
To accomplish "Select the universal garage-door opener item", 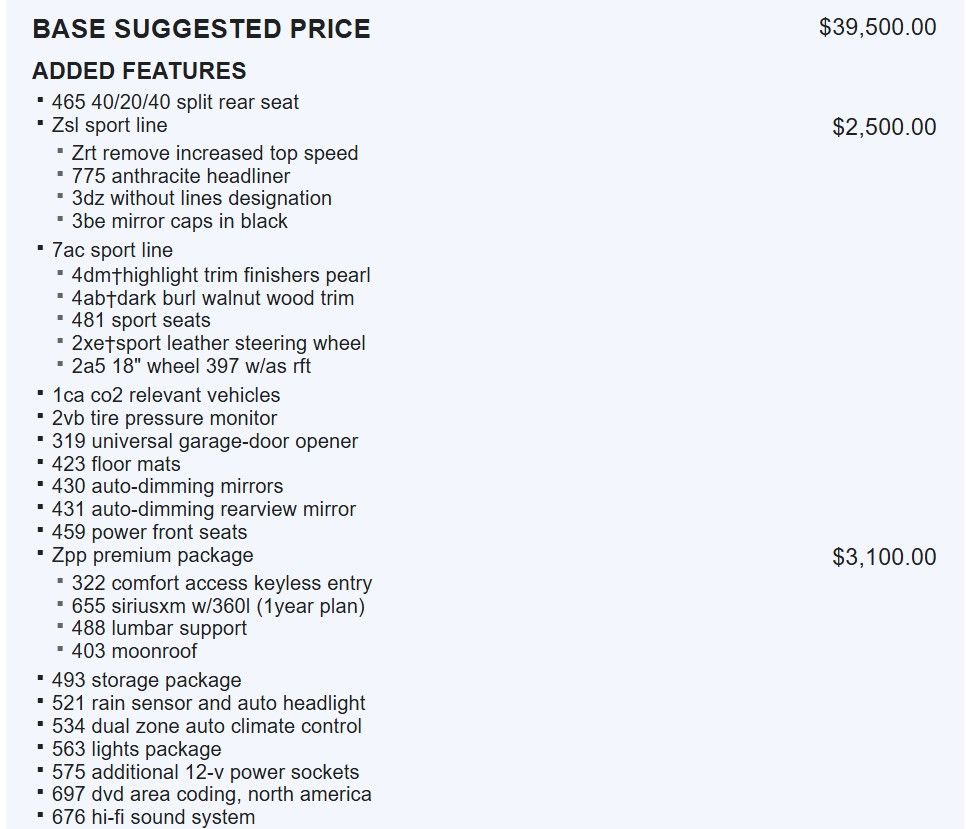I will [x=204, y=441].
